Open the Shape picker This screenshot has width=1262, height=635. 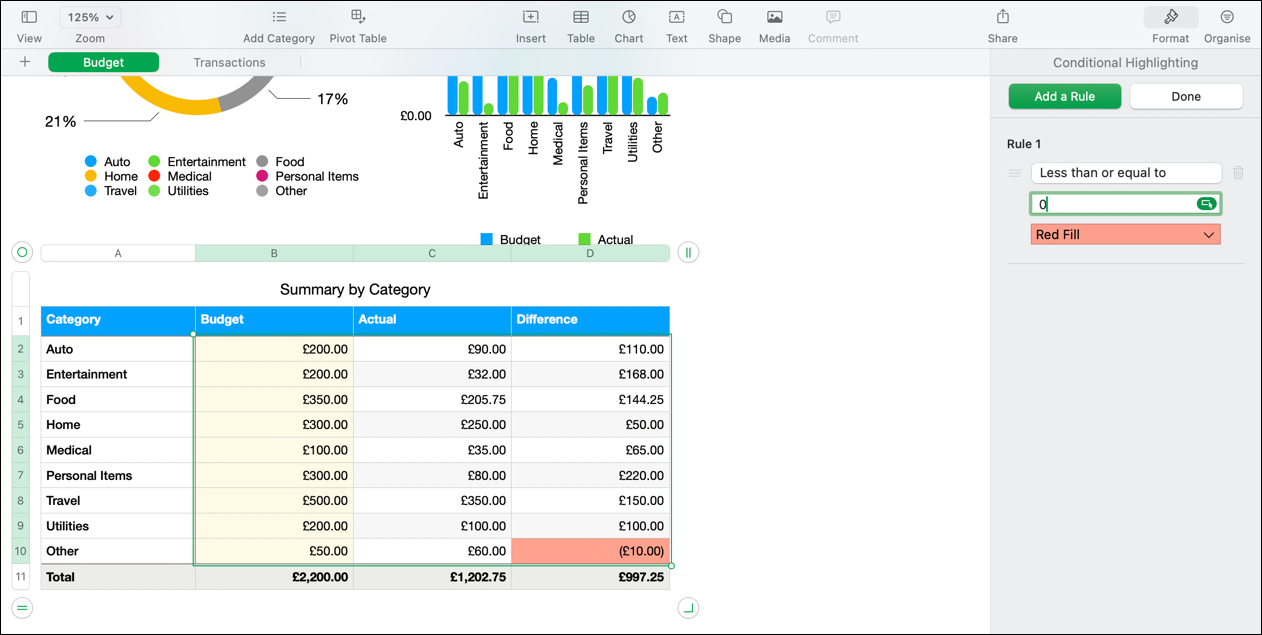(724, 18)
